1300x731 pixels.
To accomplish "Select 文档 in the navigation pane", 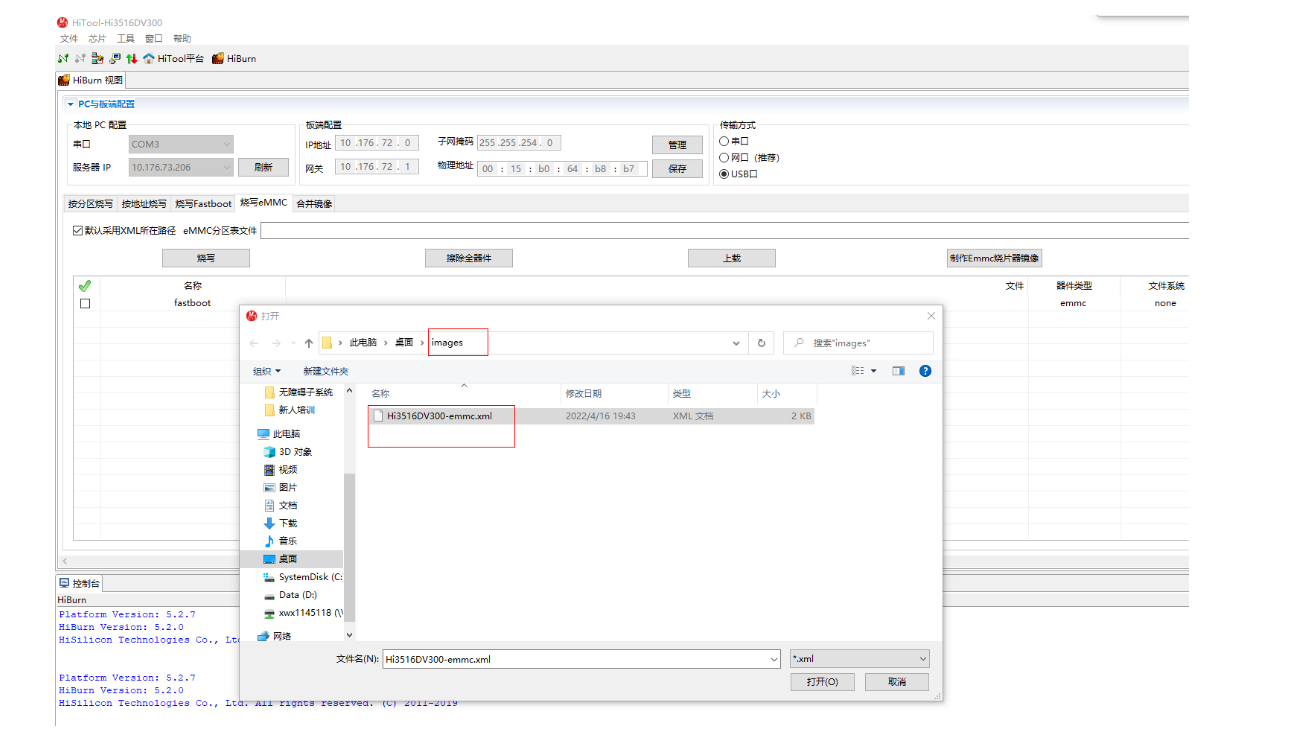I will 280,506.
